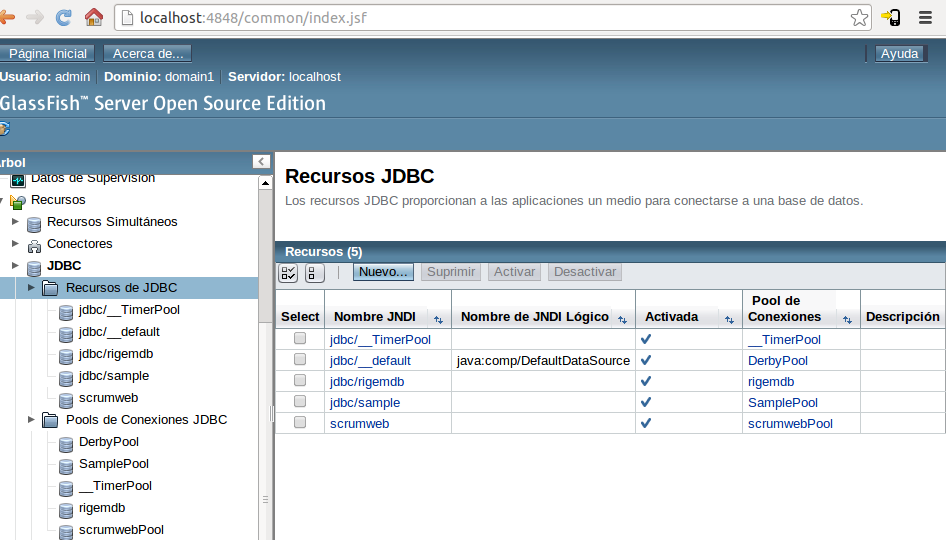946x540 pixels.
Task: Click the Activar button
Action: [x=515, y=272]
